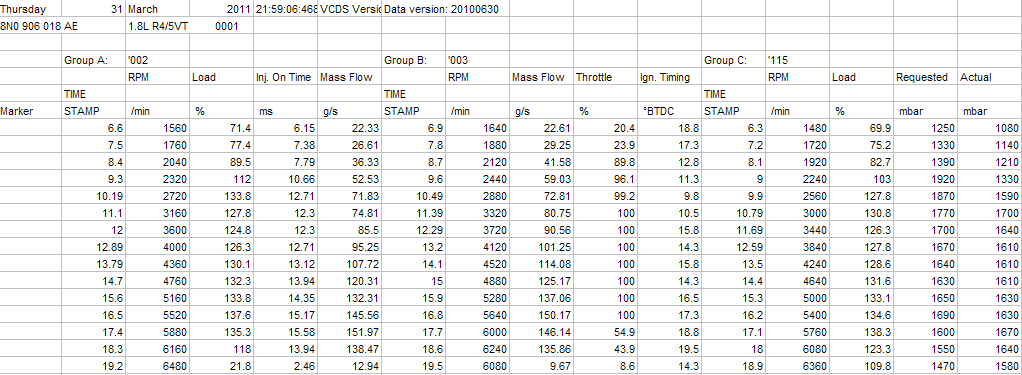Select ignition timing value 16.5
1022x375 pixels.
670,297
